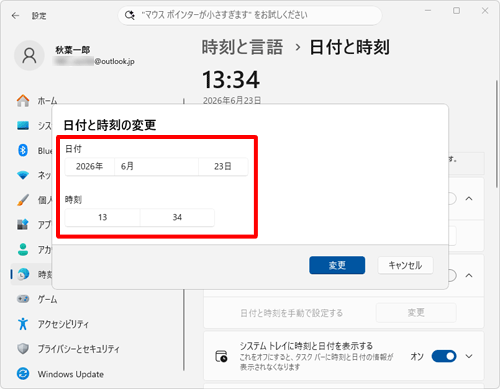Viewport: 500px width, 389px height.
Task: Open the year dropdown showing 2026年
Action: tap(89, 166)
